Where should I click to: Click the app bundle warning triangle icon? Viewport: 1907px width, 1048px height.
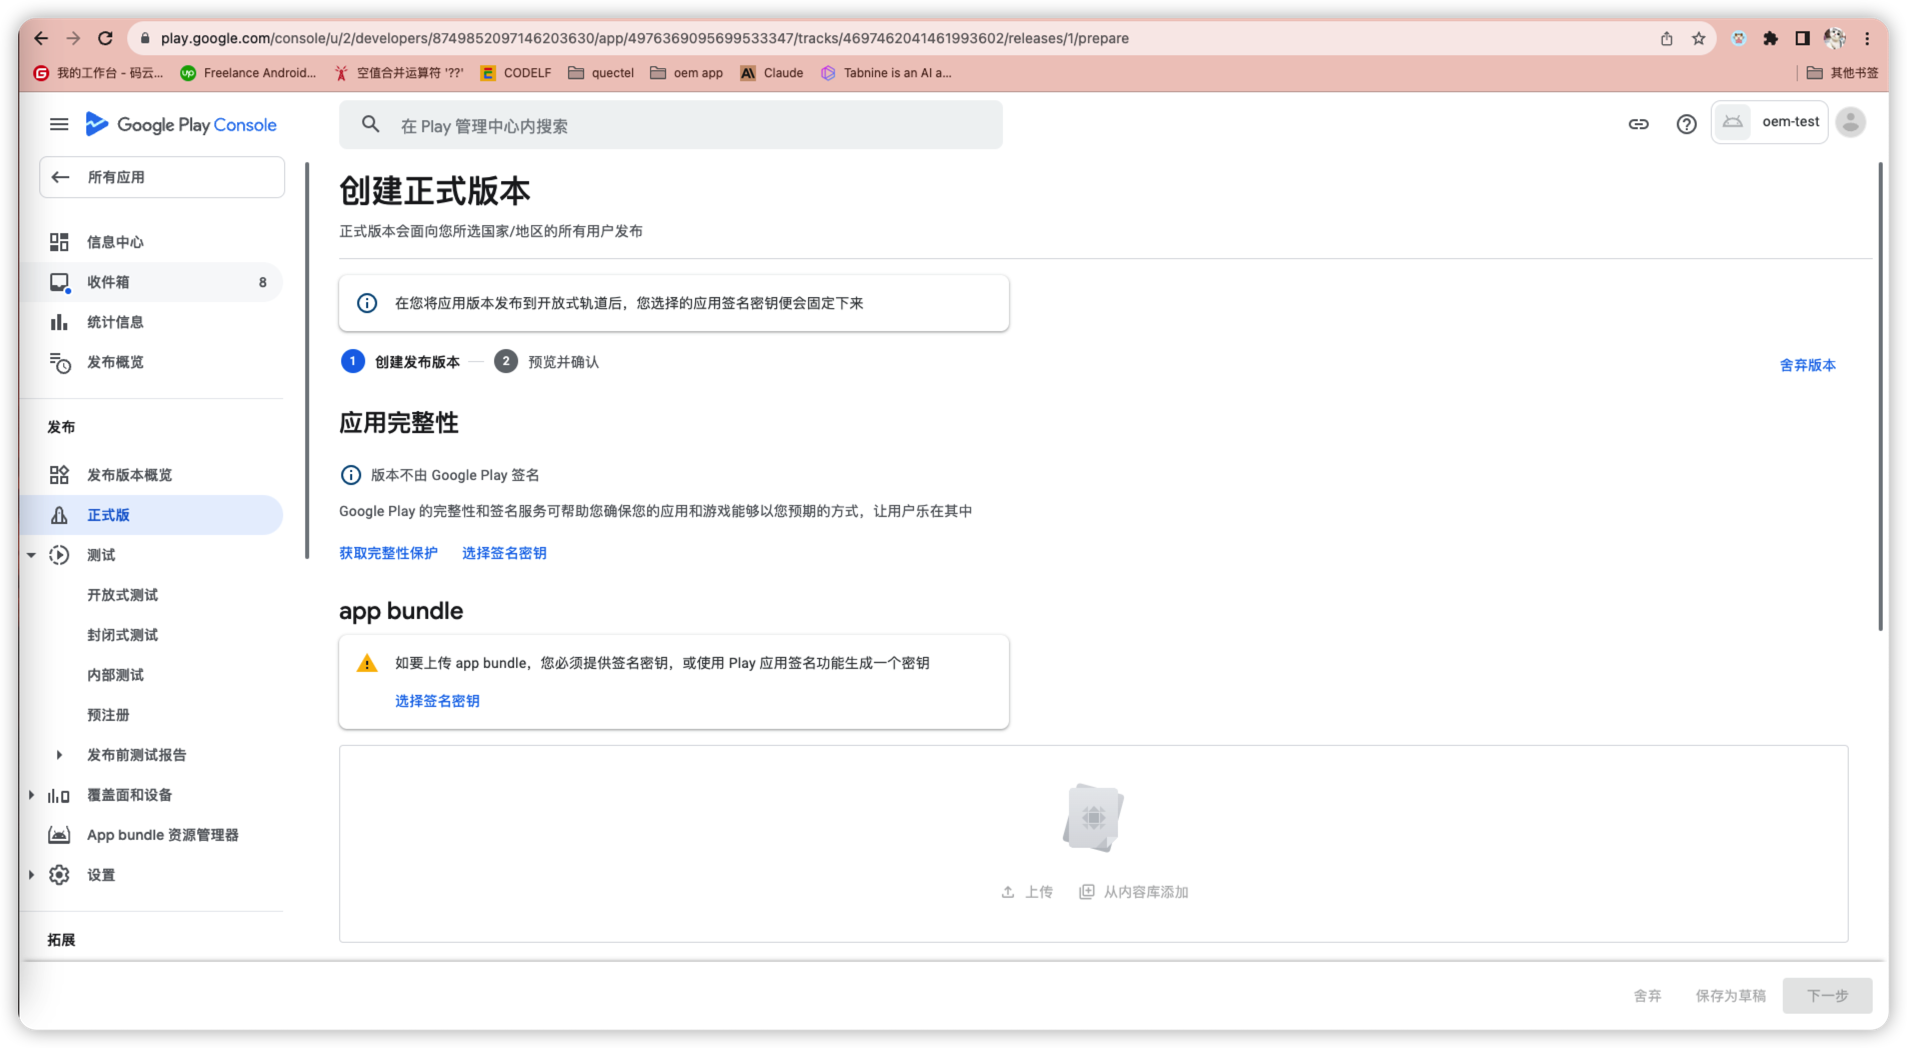(x=367, y=663)
